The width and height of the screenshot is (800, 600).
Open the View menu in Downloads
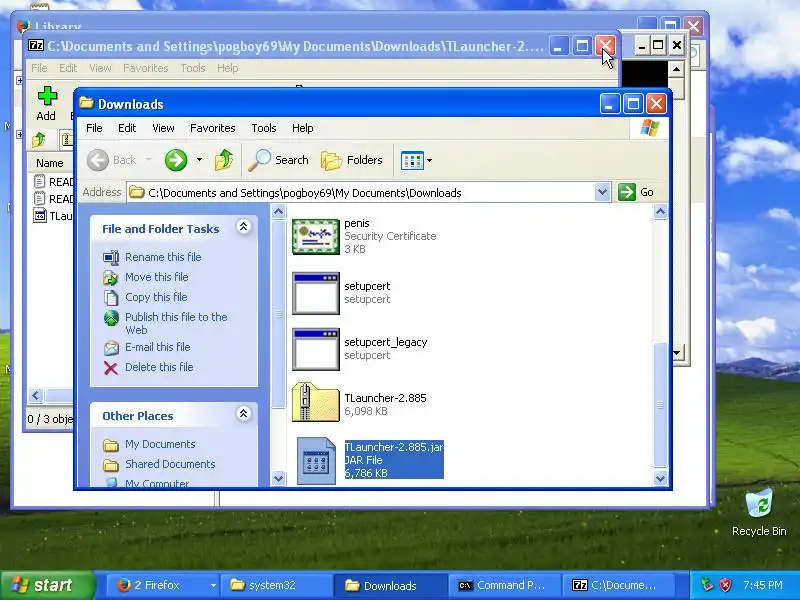pyautogui.click(x=163, y=128)
